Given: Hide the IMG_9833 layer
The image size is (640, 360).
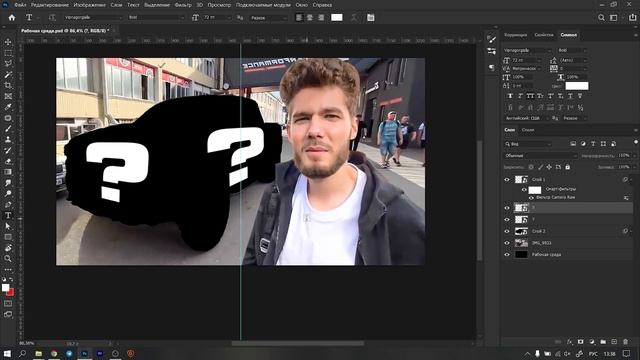Looking at the screenshot, I should tap(507, 243).
